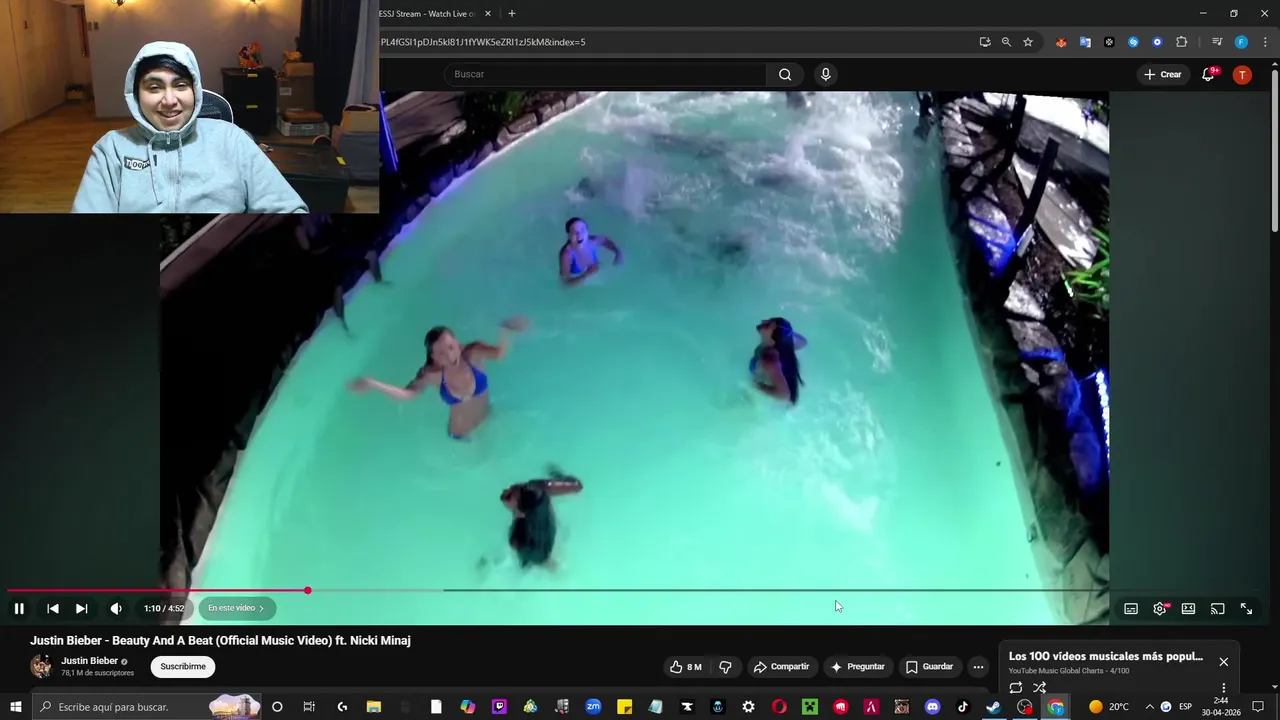Save the video with Guardar

tap(930, 667)
